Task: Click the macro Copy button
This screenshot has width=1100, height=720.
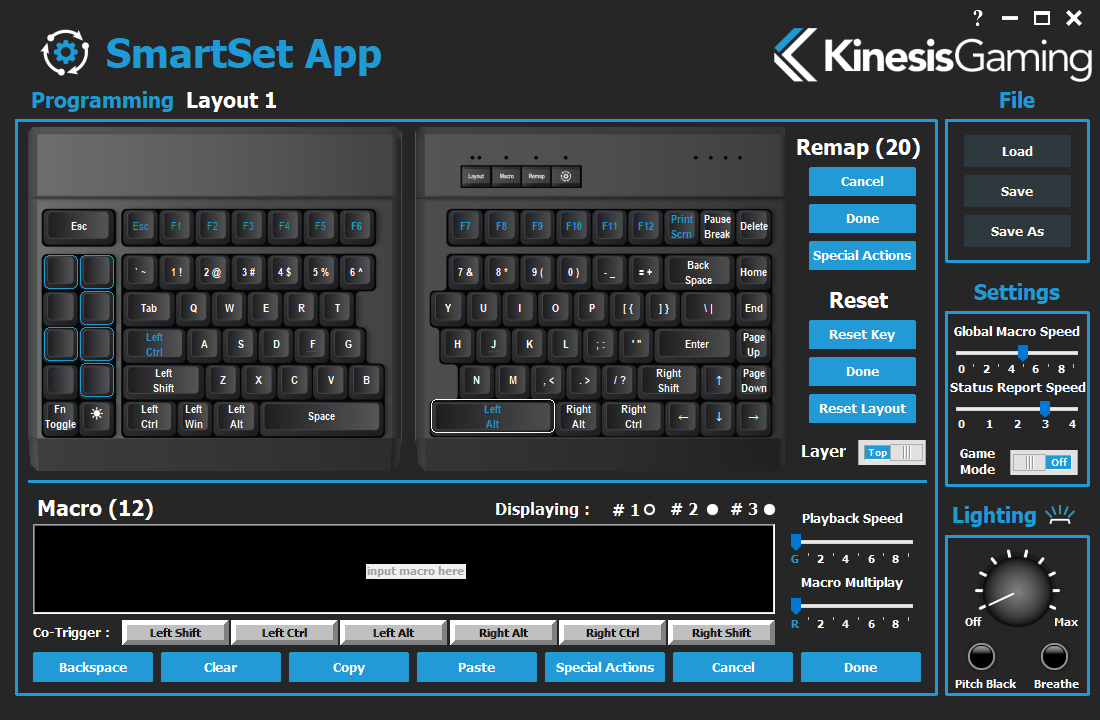Action: (349, 667)
